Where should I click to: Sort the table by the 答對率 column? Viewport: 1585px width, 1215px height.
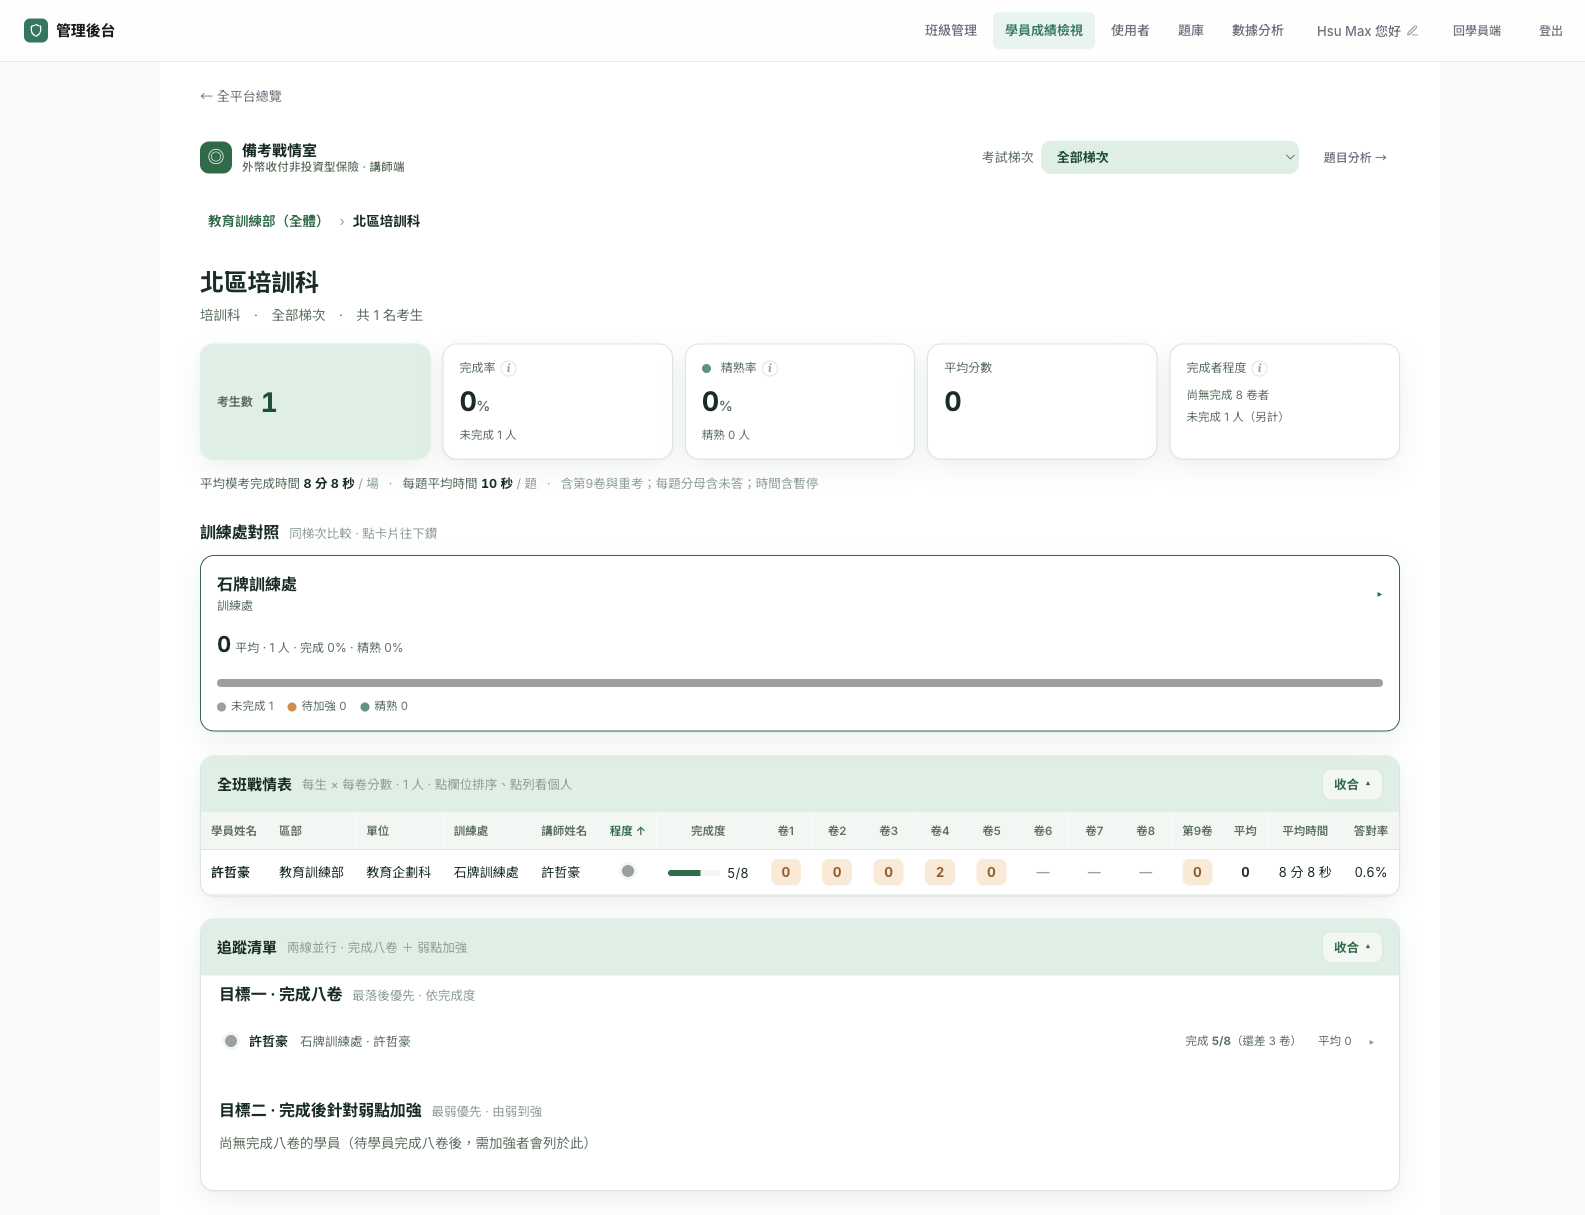click(x=1370, y=831)
